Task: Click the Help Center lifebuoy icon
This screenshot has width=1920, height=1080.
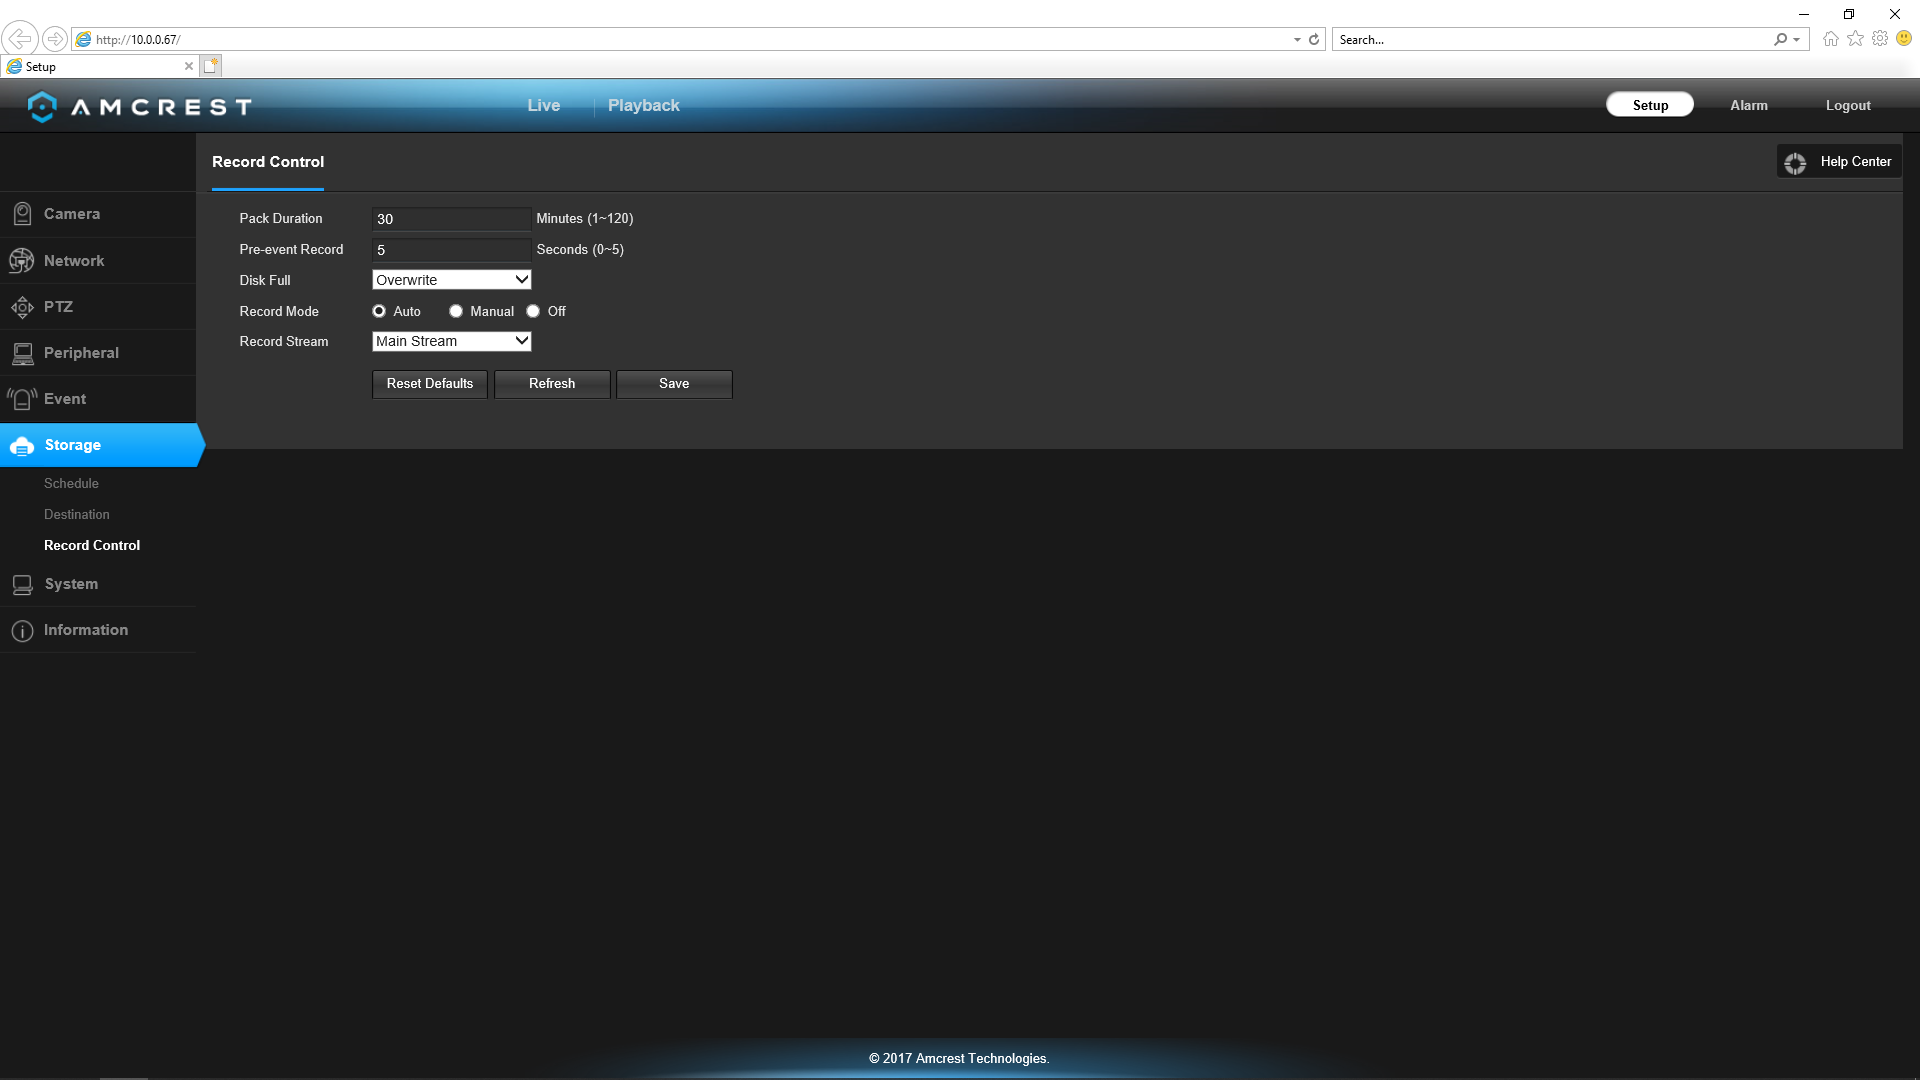Action: (1795, 162)
